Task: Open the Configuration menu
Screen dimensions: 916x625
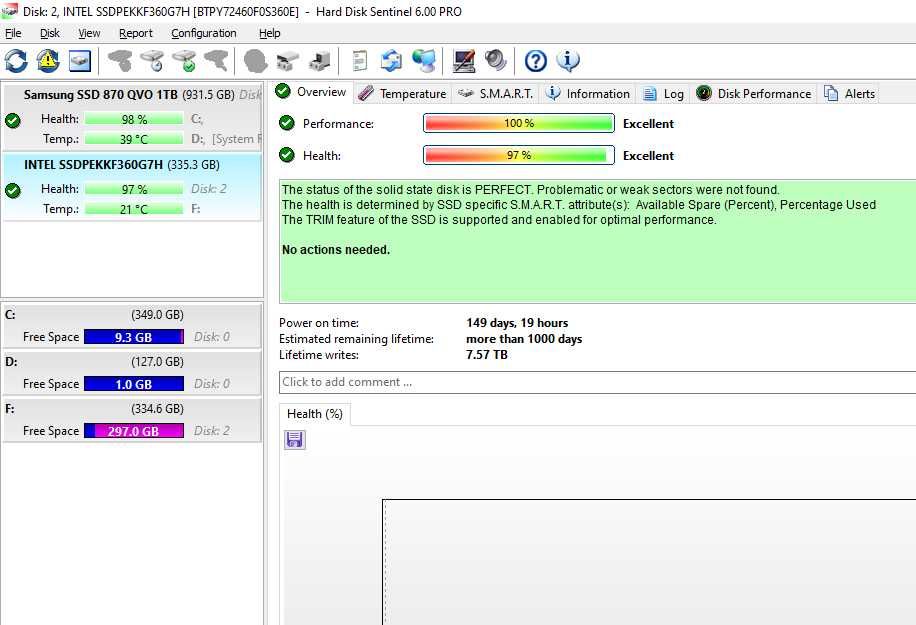Action: [204, 33]
